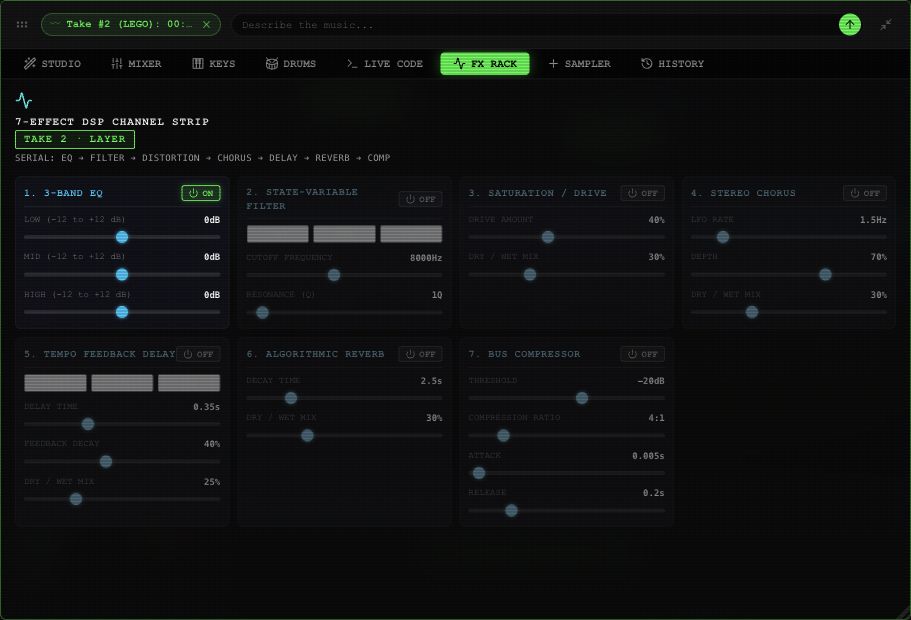Click the 7-EFFECT DSP CHANNEL STRIP heading
Screen dimensions: 911x620
tap(112, 122)
